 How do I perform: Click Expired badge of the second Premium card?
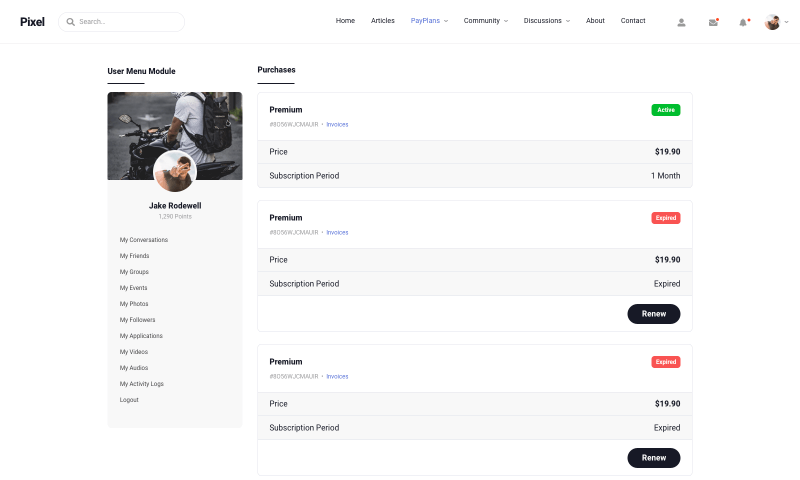coord(666,218)
